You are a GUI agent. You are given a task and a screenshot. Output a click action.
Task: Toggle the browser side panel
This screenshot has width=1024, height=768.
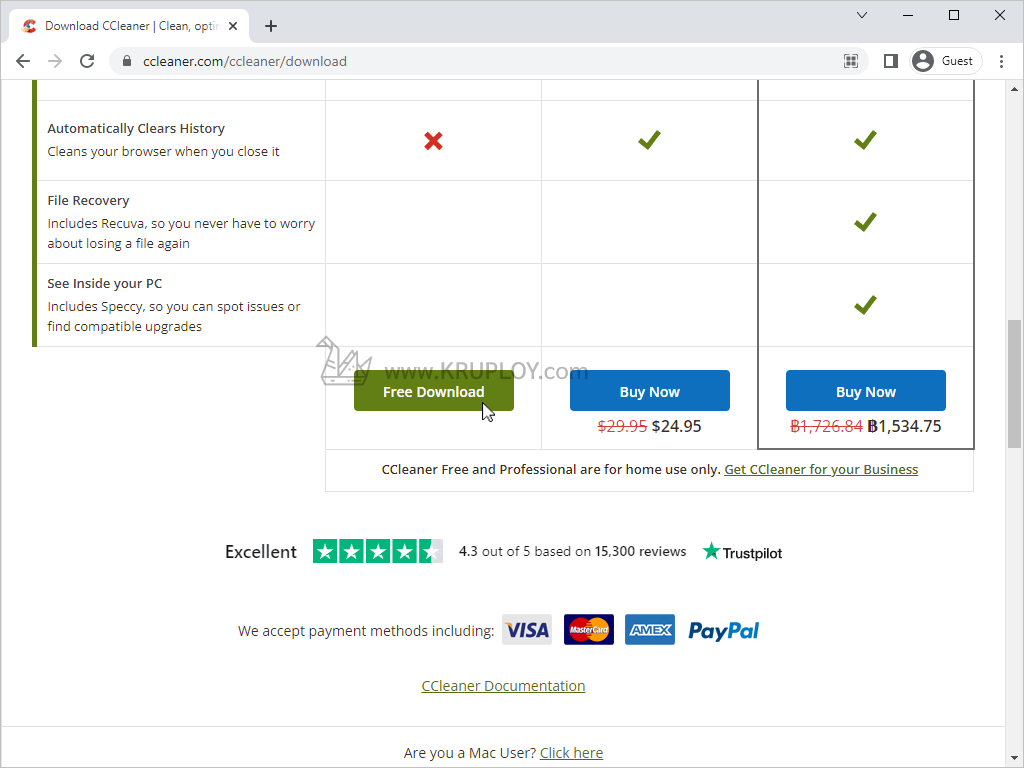[x=891, y=61]
